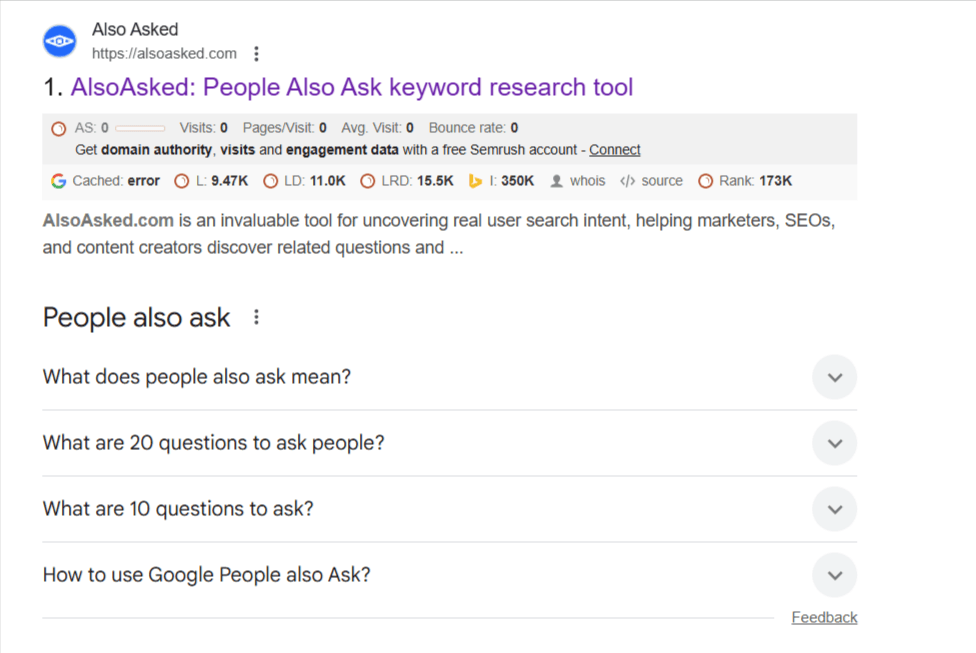Open the three-dot menu beside alsoasked.com URL
The image size is (976, 653).
[x=256, y=53]
